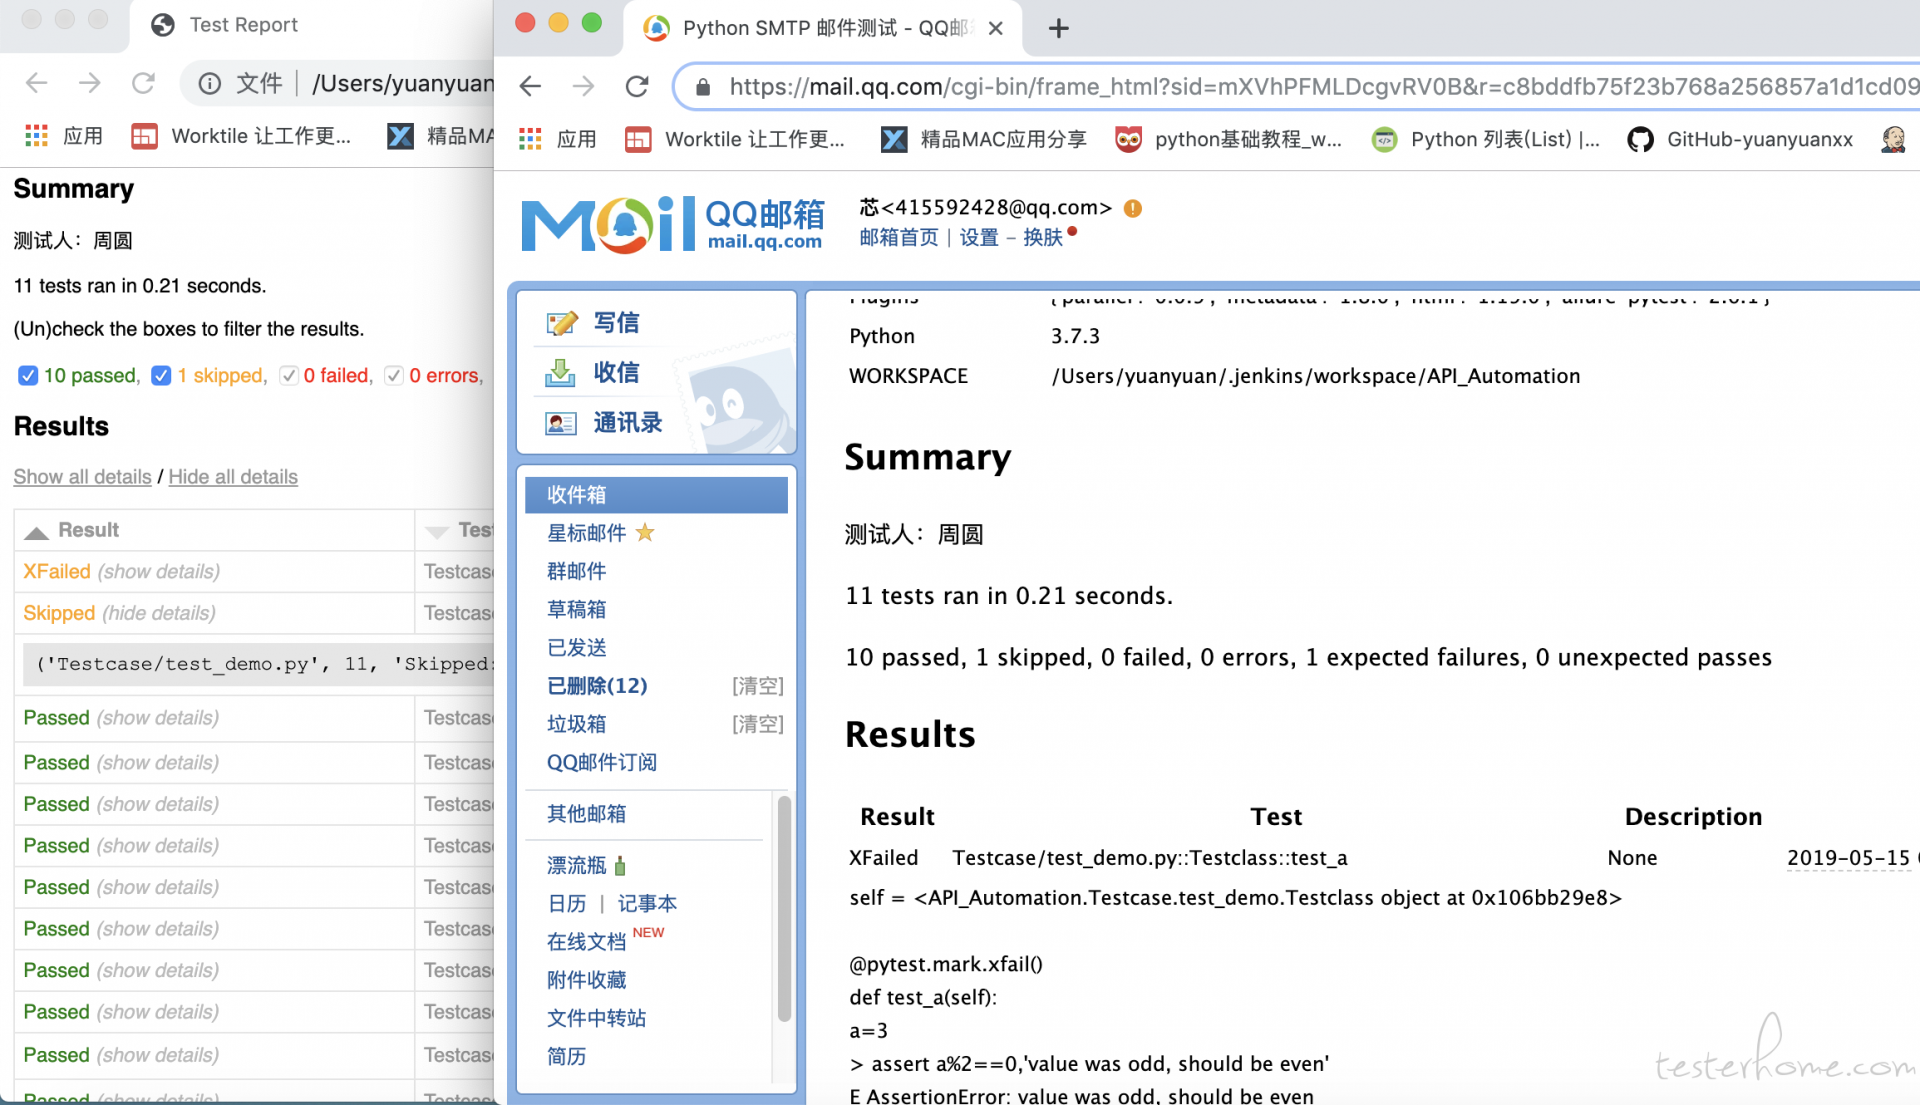This screenshot has height=1105, width=1920.
Task: Open the 星标邮件 starred folder
Action: tap(586, 533)
